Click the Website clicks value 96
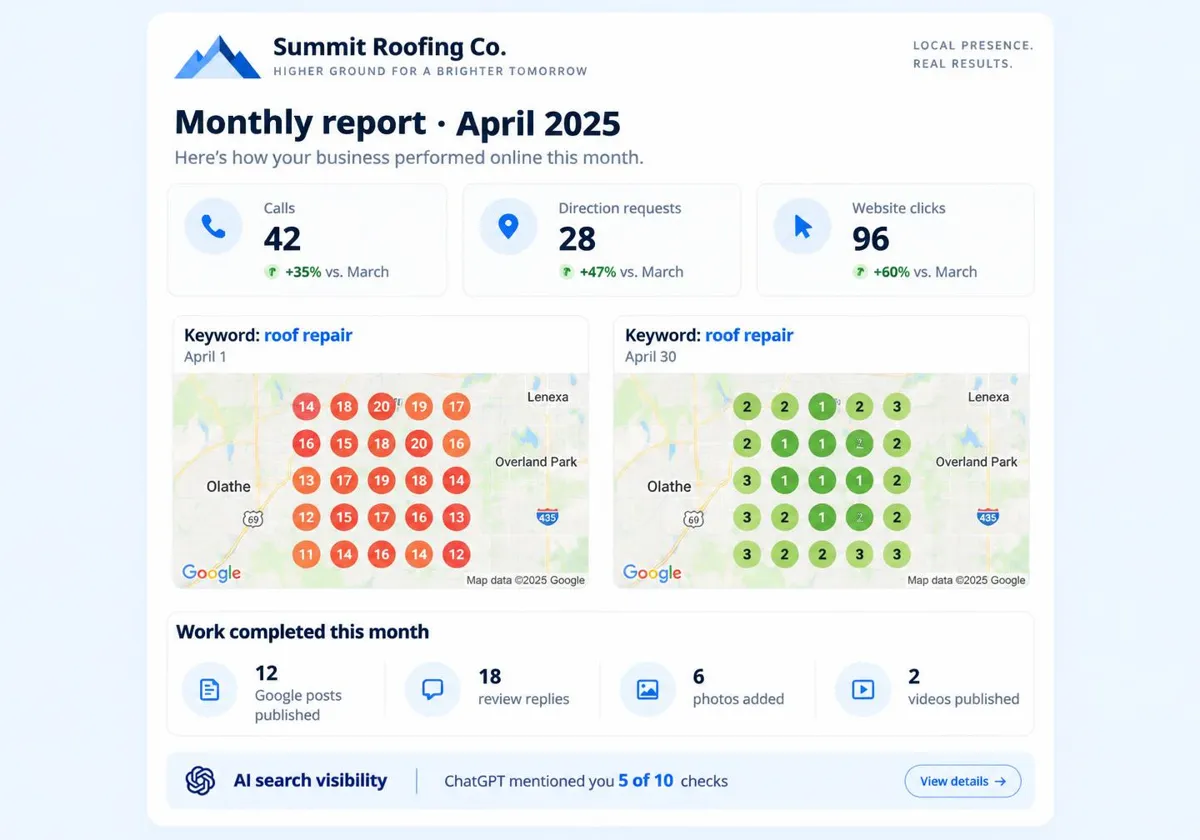 point(871,239)
